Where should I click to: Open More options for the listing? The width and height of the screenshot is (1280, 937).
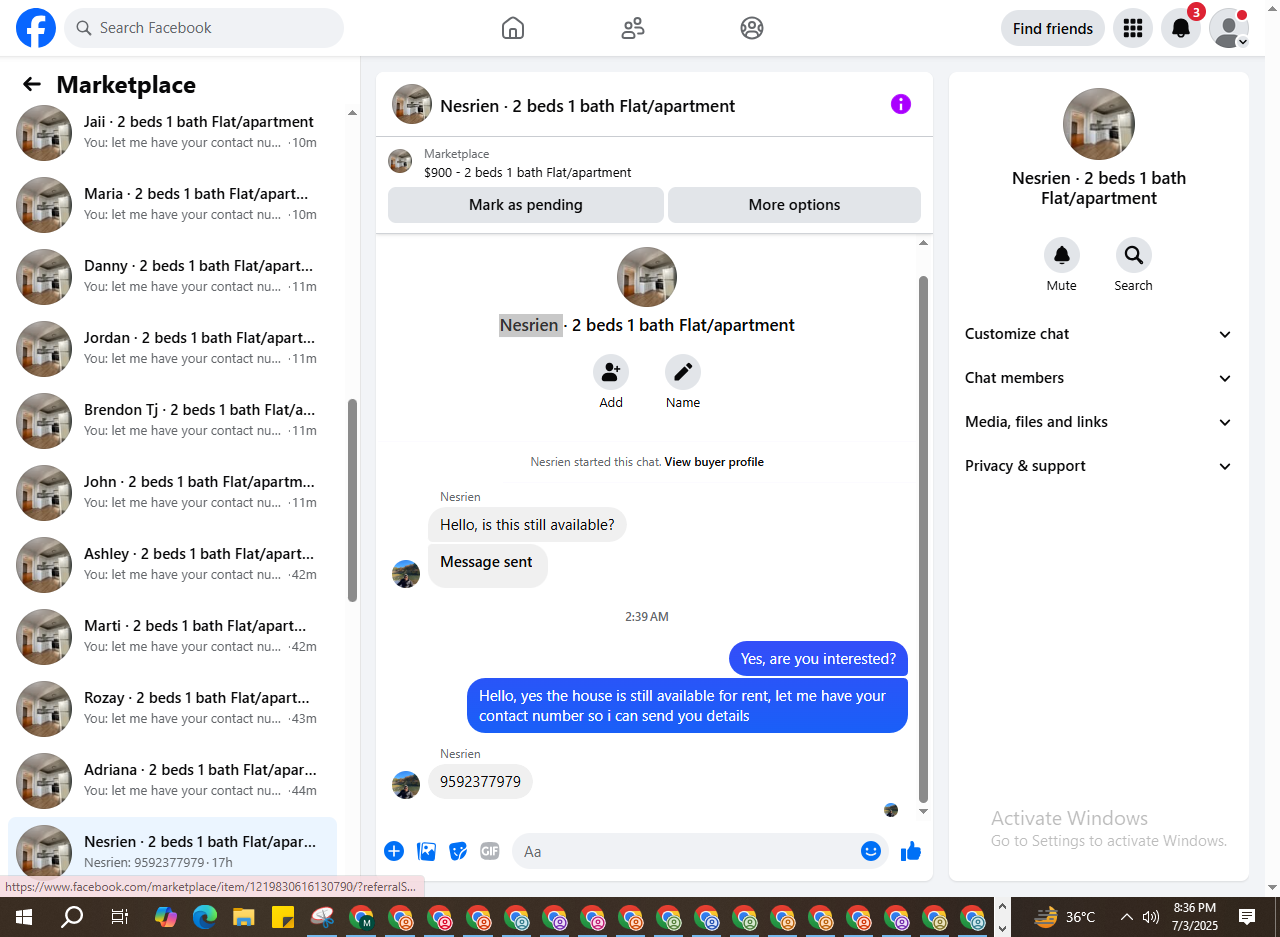pyautogui.click(x=794, y=205)
